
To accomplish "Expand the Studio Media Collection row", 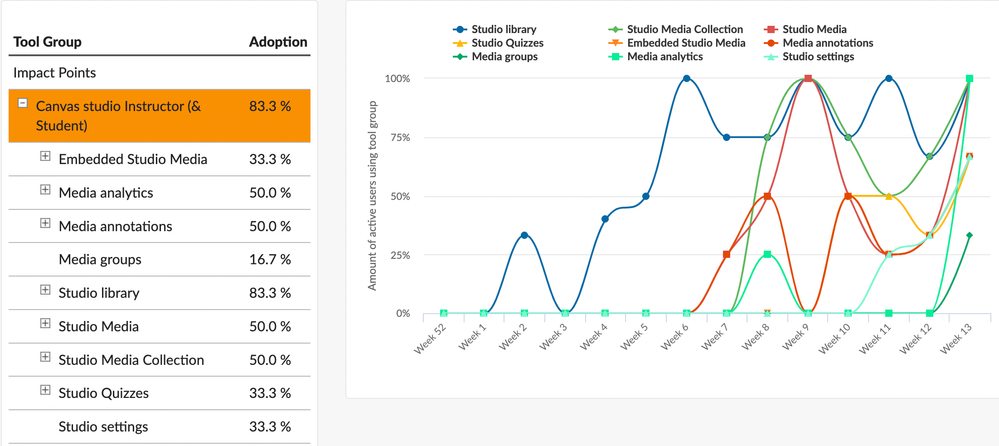I will 45,358.
